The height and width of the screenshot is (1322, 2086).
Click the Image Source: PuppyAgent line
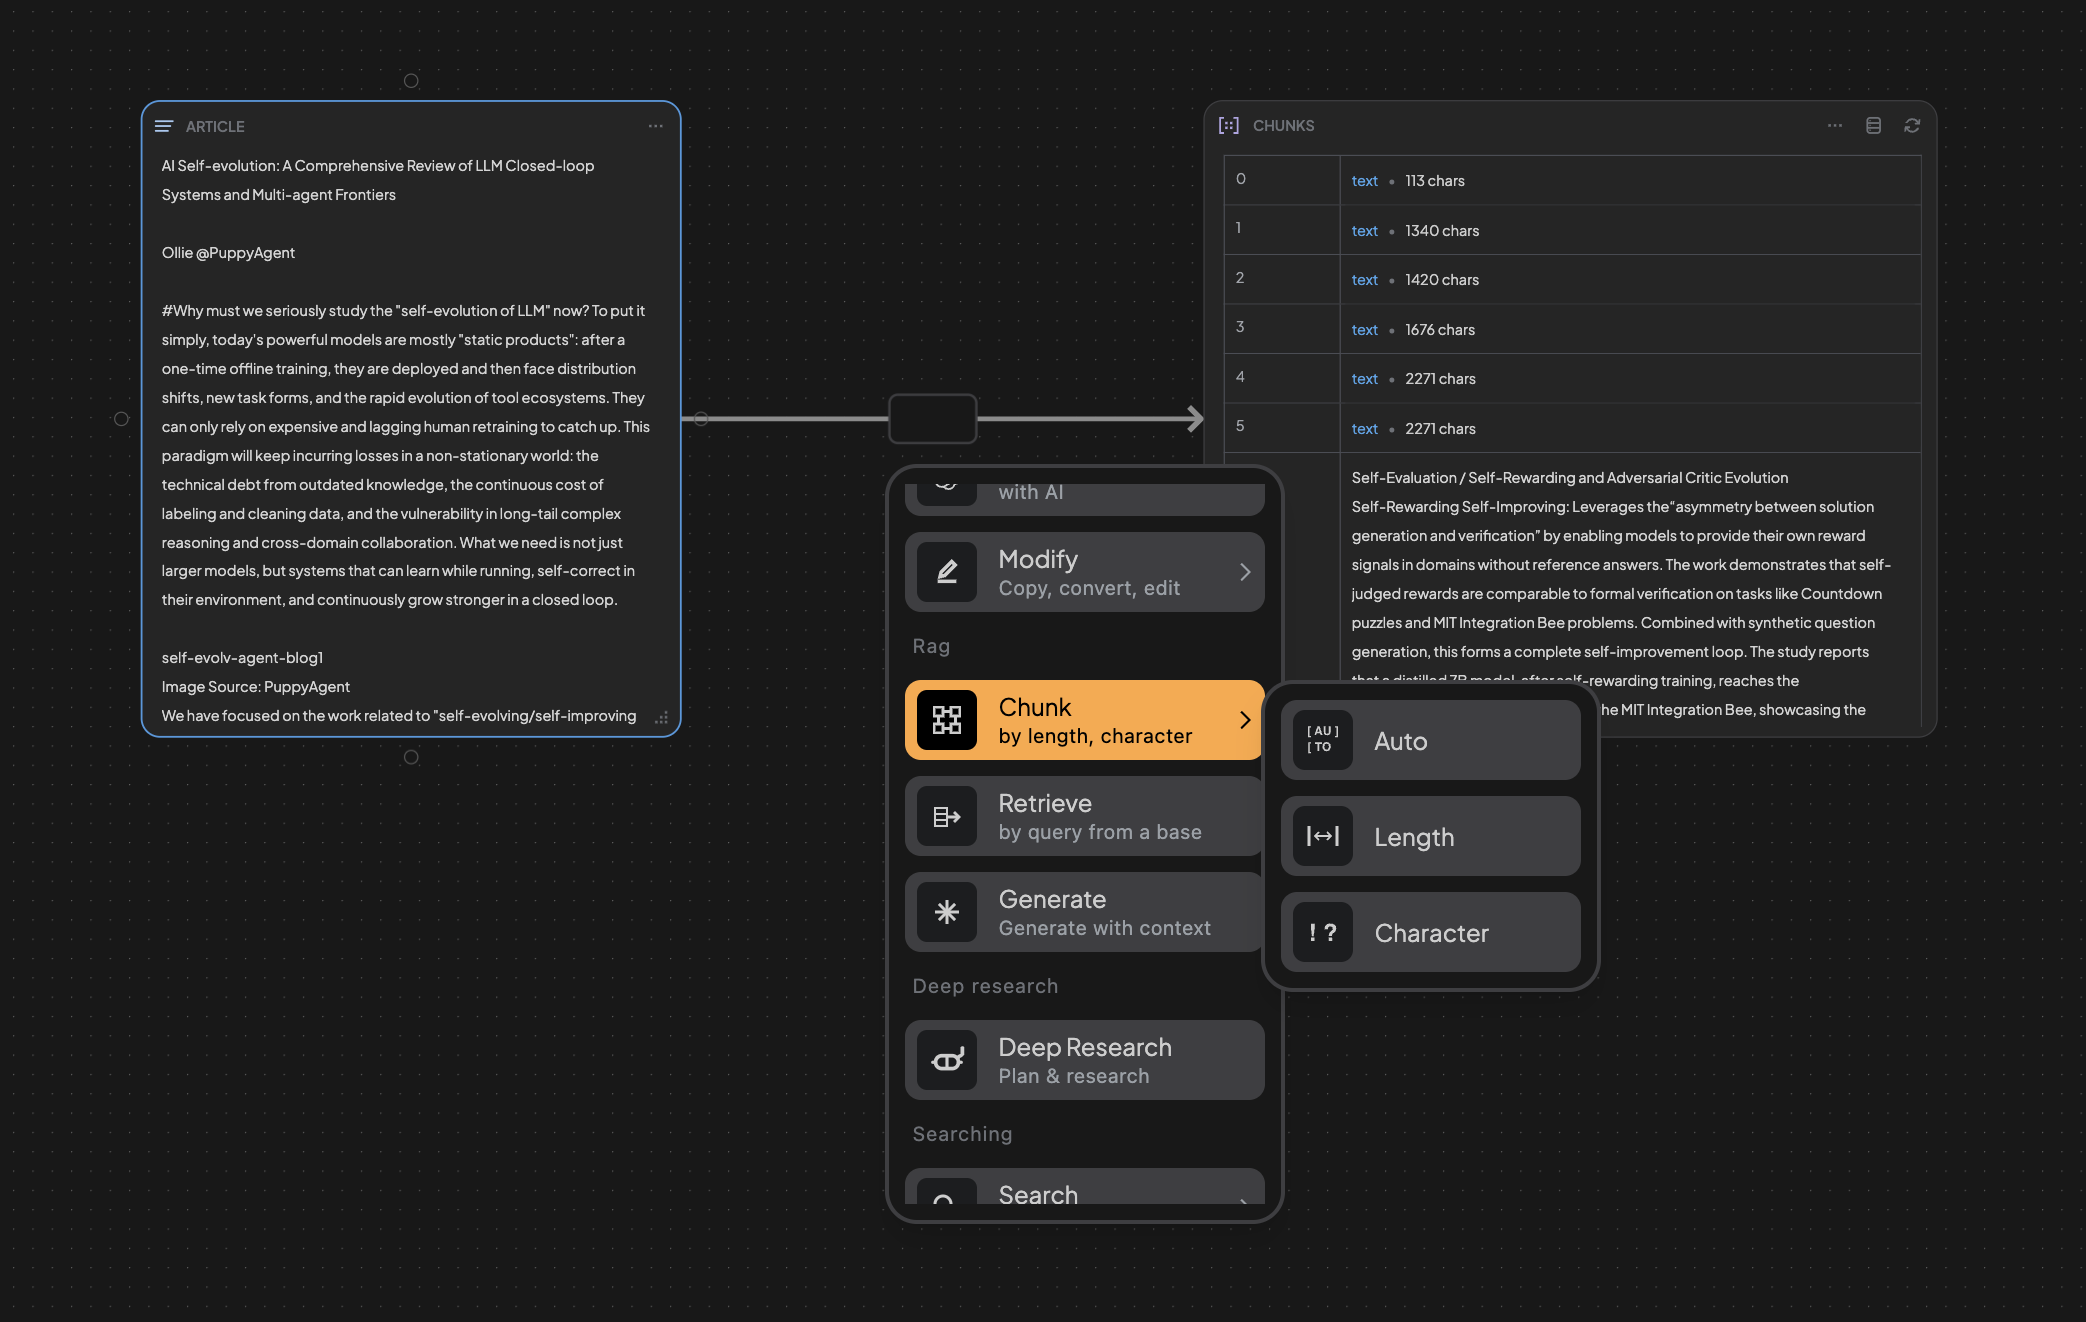point(256,687)
